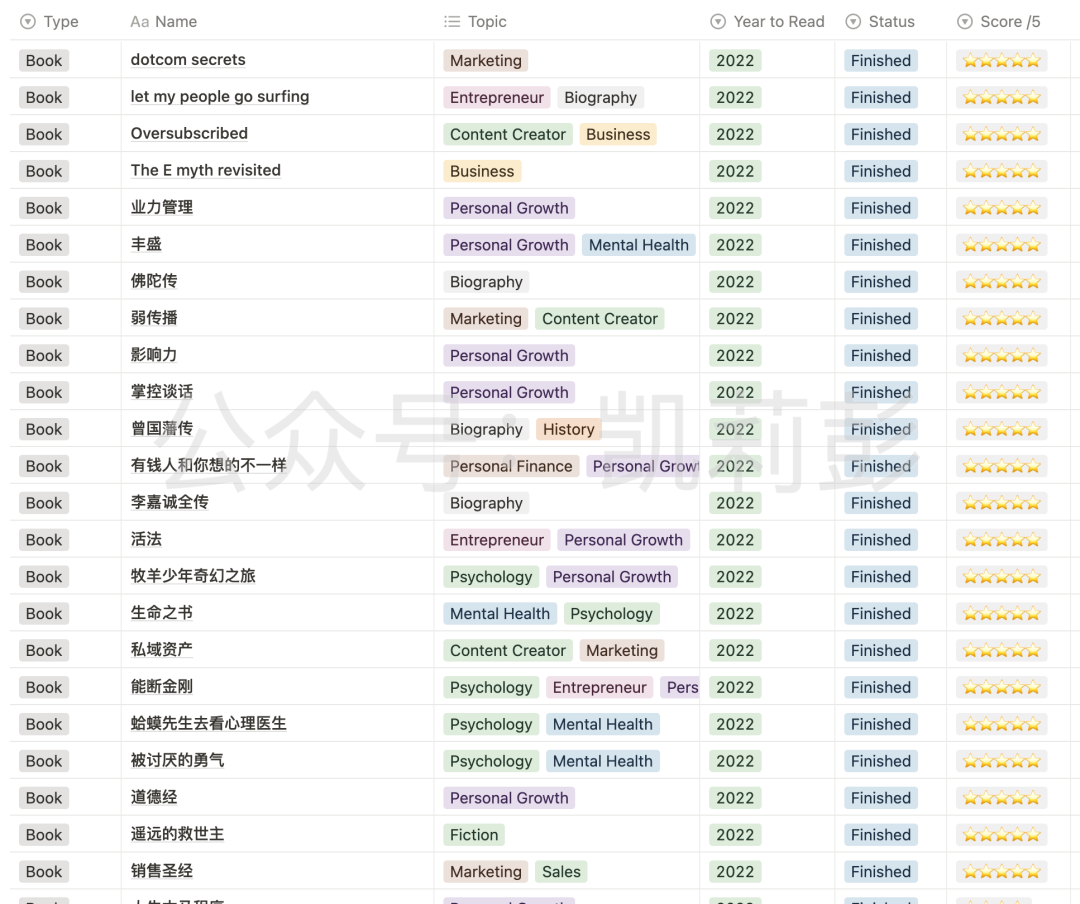Viewport: 1080px width, 904px height.
Task: Select the 道德经 name cell
Action: (x=278, y=797)
